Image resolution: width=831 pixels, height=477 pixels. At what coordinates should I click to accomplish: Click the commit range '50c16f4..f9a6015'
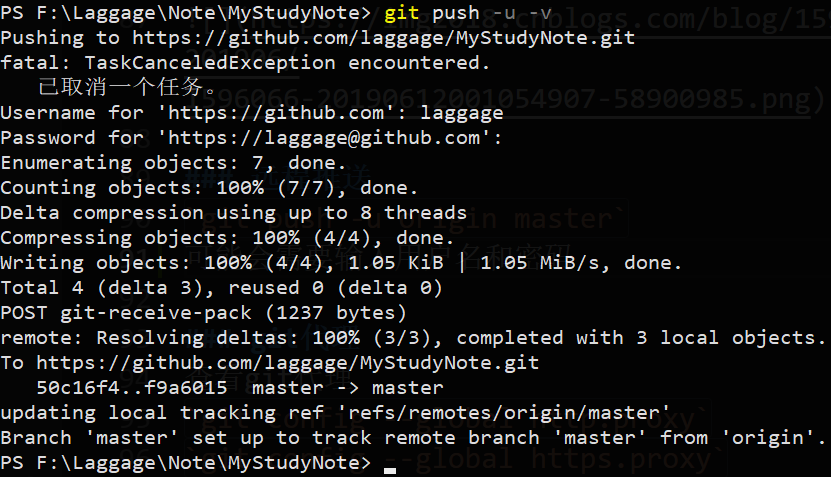[131, 387]
